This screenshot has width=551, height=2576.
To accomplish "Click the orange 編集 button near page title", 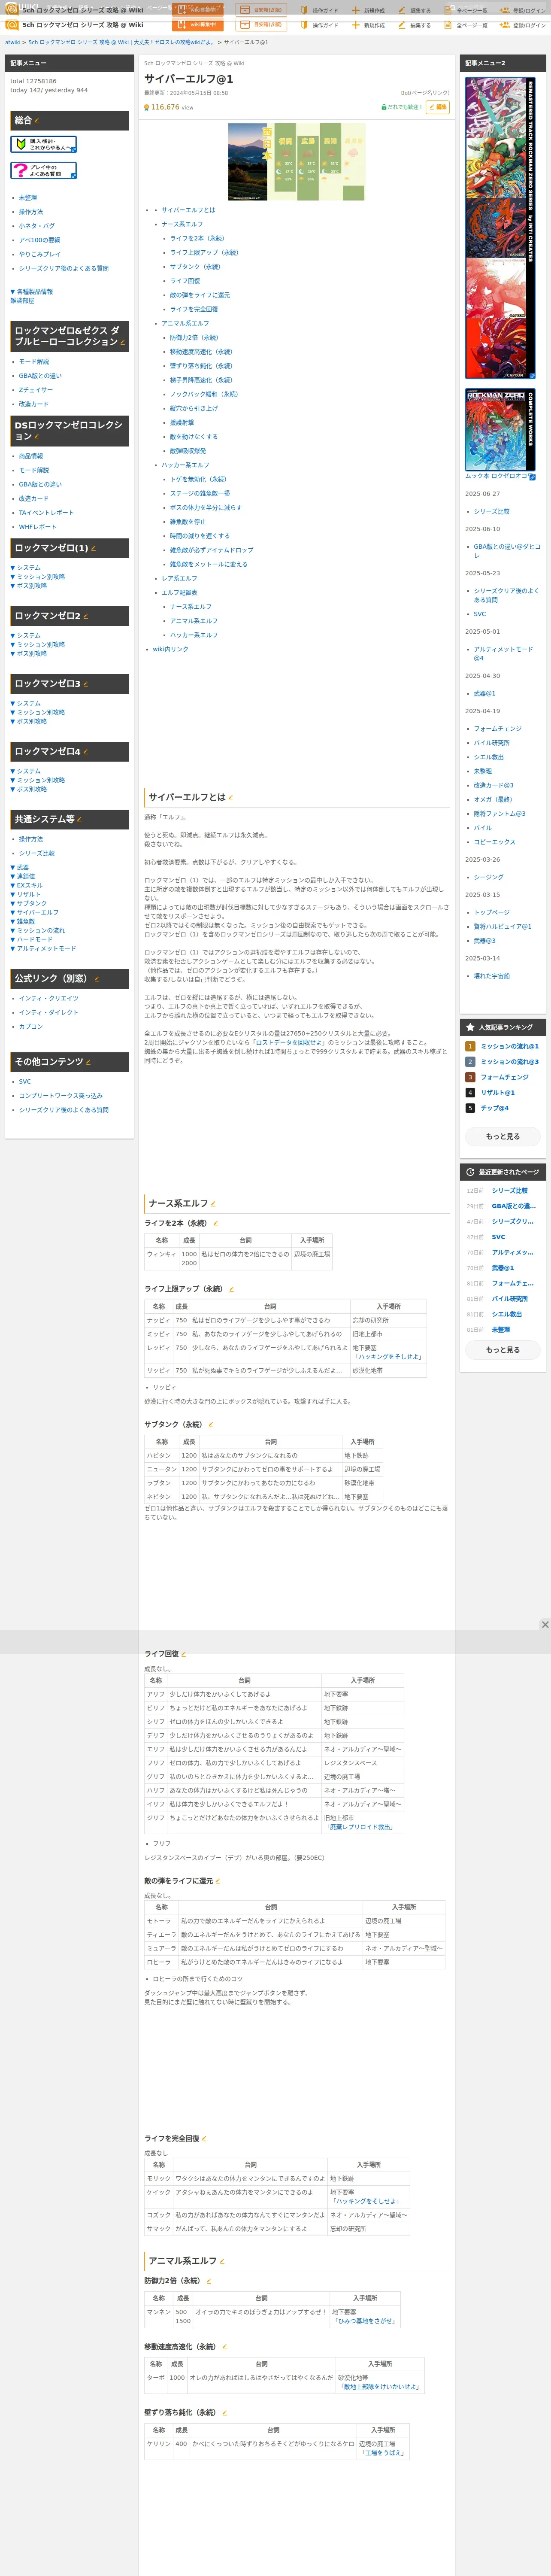I will [x=438, y=107].
